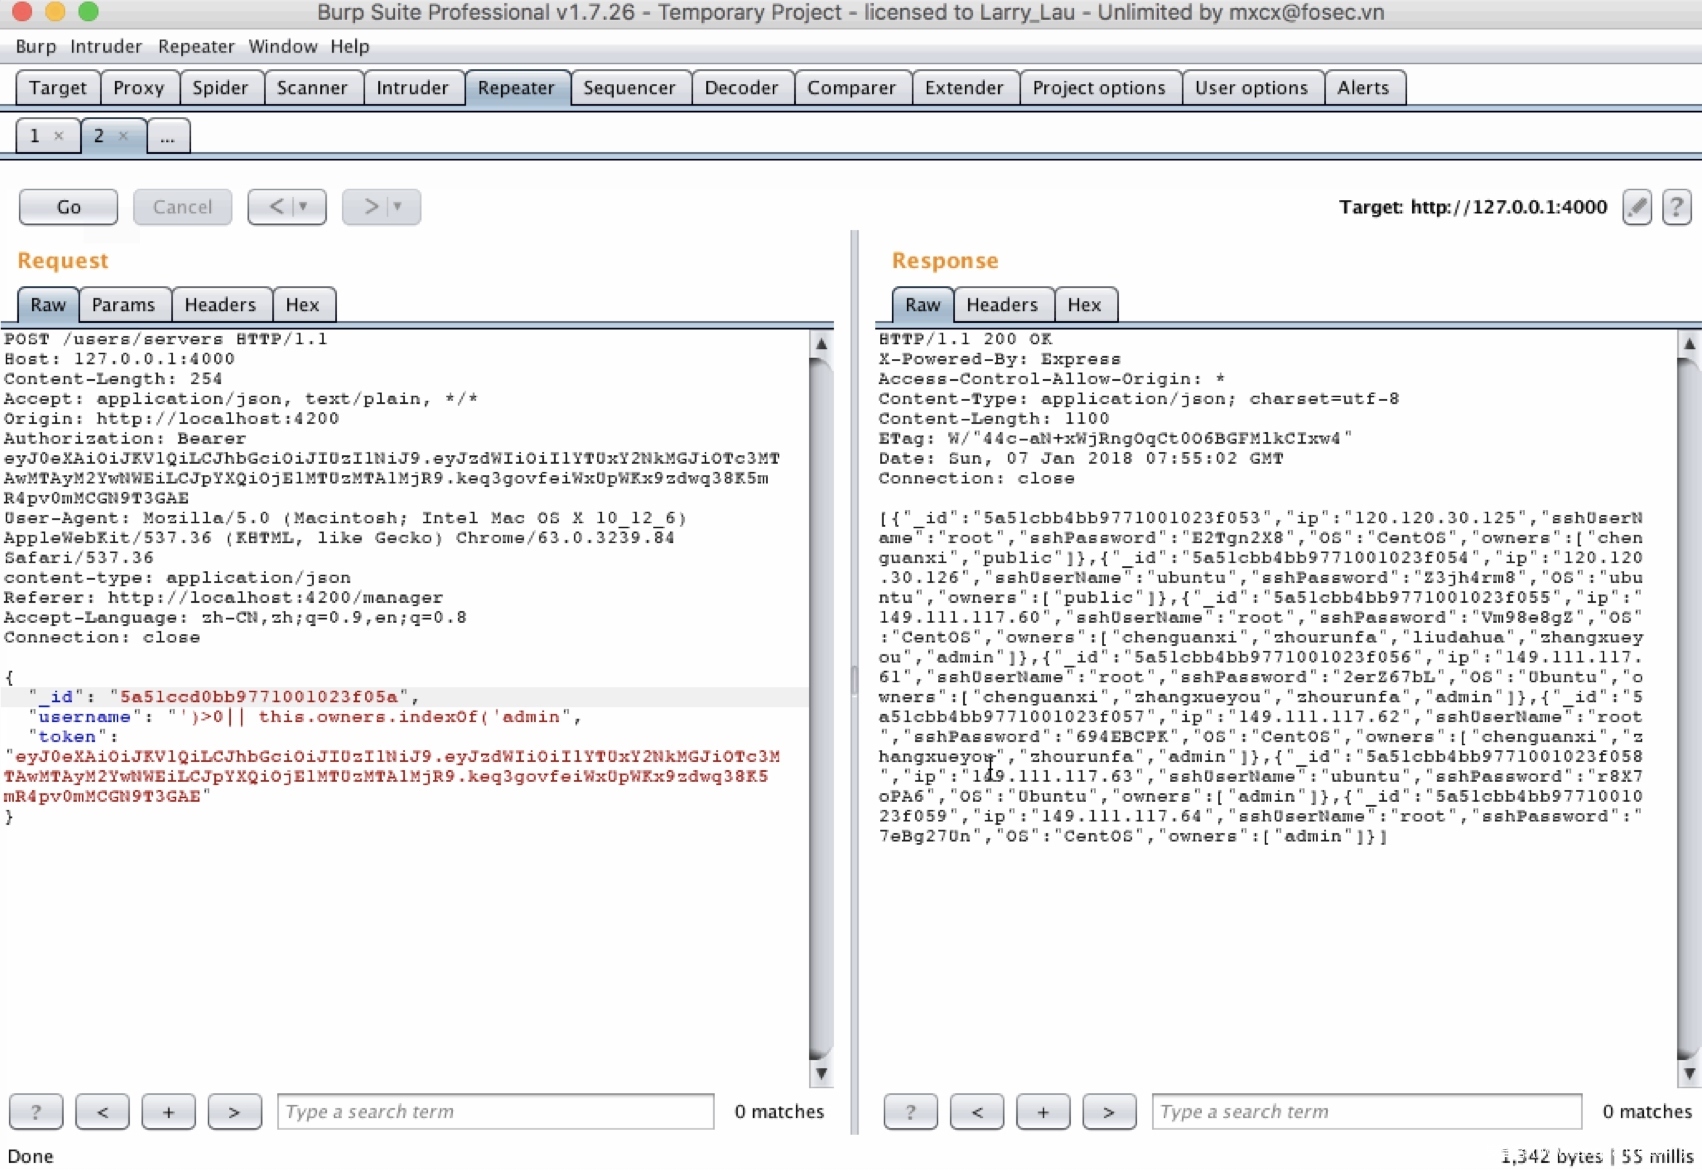
Task: Open request search help question-mark button
Action: [36, 1111]
